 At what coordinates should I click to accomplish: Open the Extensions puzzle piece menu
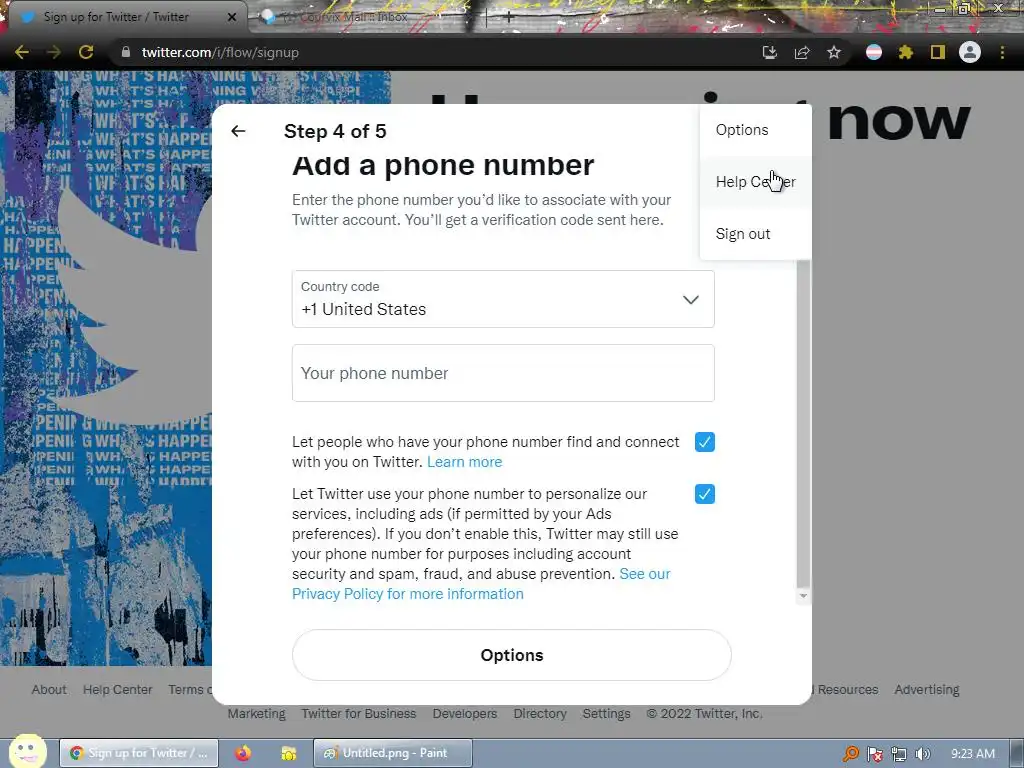pos(906,52)
